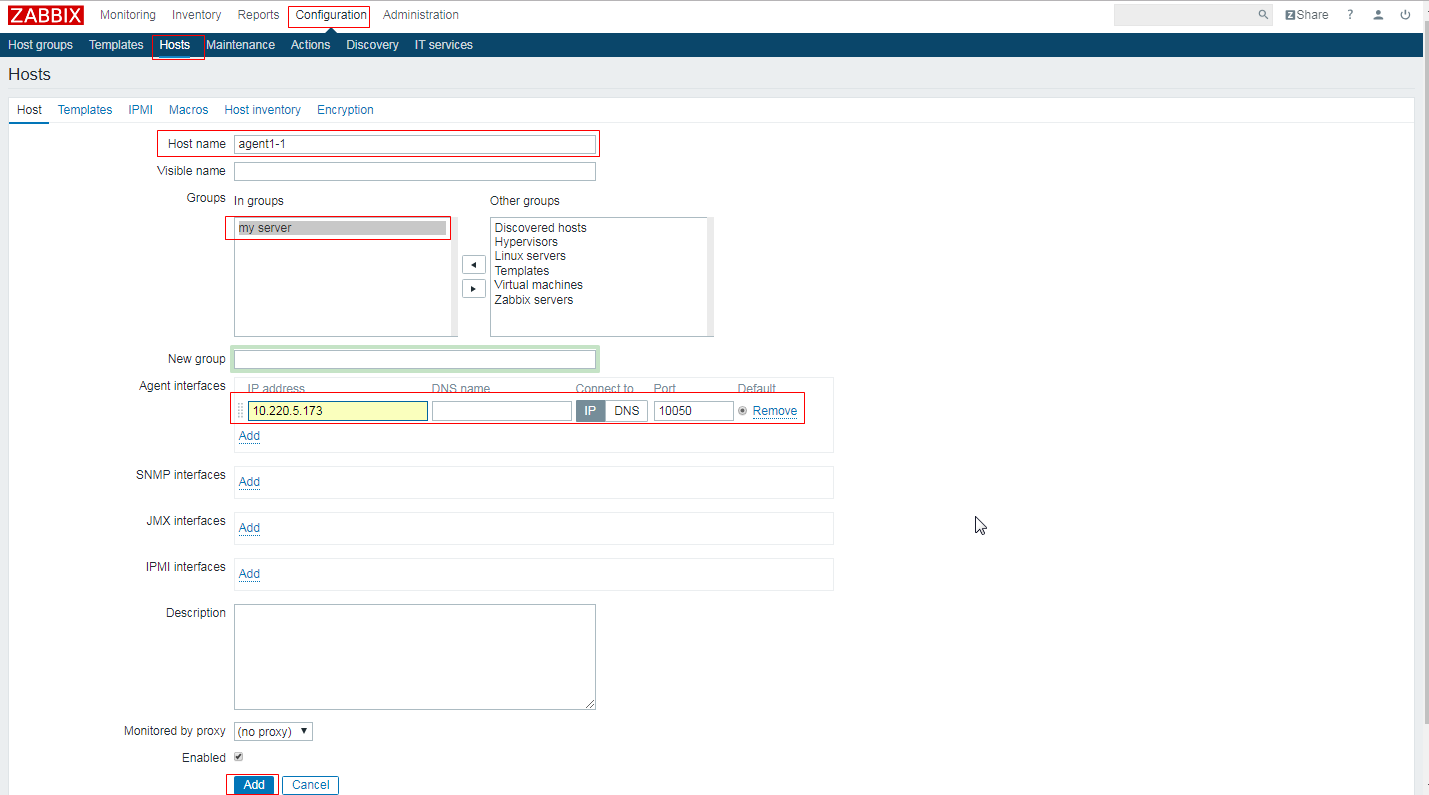The width and height of the screenshot is (1429, 795).
Task: Click the Host name field
Action: (415, 144)
